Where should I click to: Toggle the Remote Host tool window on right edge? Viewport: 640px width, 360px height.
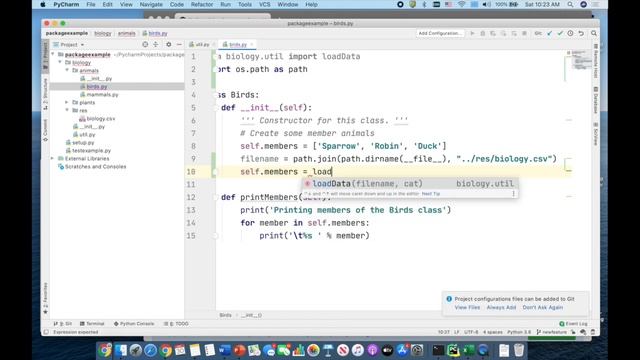coord(596,61)
